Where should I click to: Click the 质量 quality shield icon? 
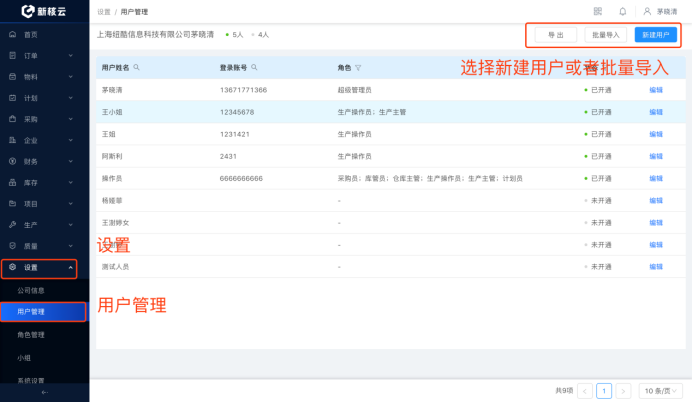[x=12, y=246]
